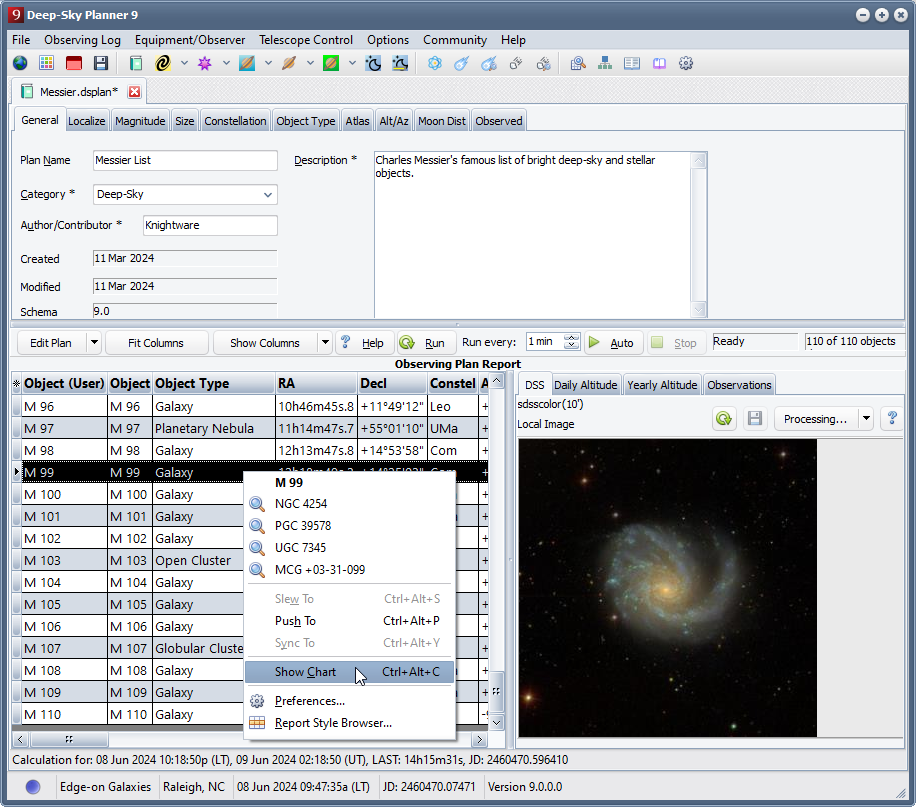Viewport: 916px width, 807px height.
Task: Click the purple starburst toolbar icon
Action: point(205,63)
